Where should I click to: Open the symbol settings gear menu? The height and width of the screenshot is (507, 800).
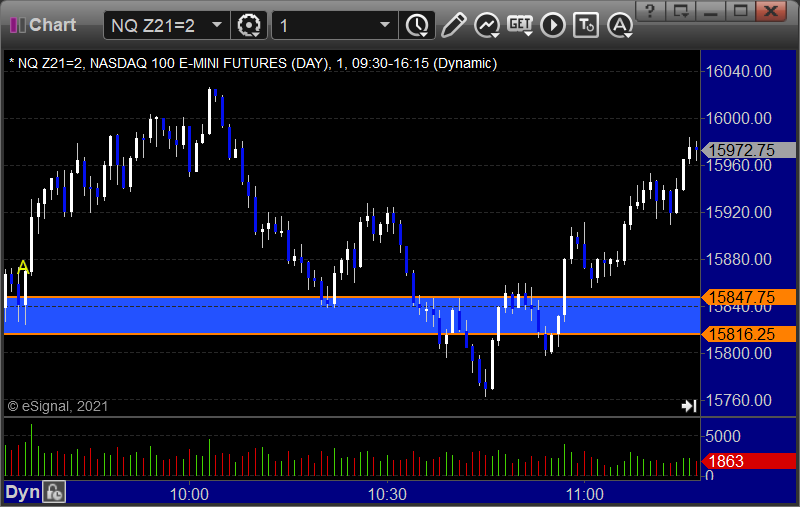(249, 25)
